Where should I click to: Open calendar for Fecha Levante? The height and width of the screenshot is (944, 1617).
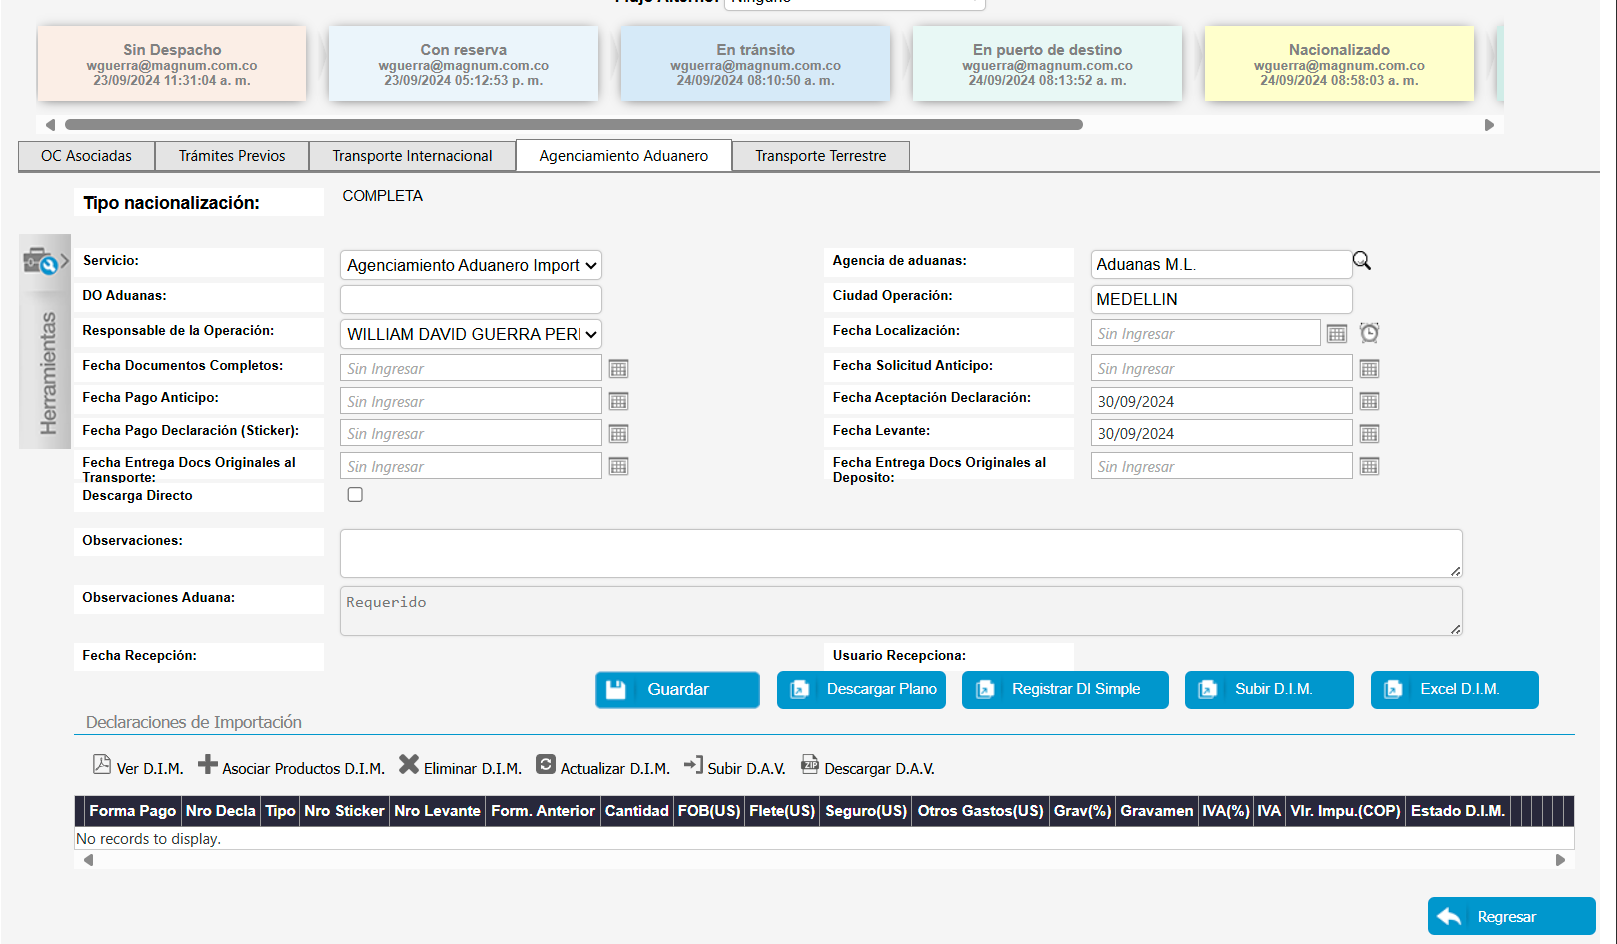coord(1369,434)
